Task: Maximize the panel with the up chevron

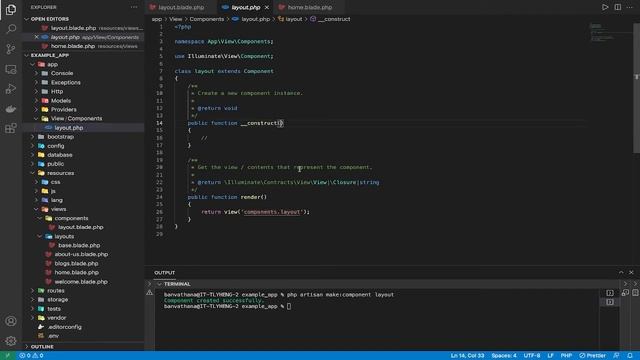Action: pos(621,272)
